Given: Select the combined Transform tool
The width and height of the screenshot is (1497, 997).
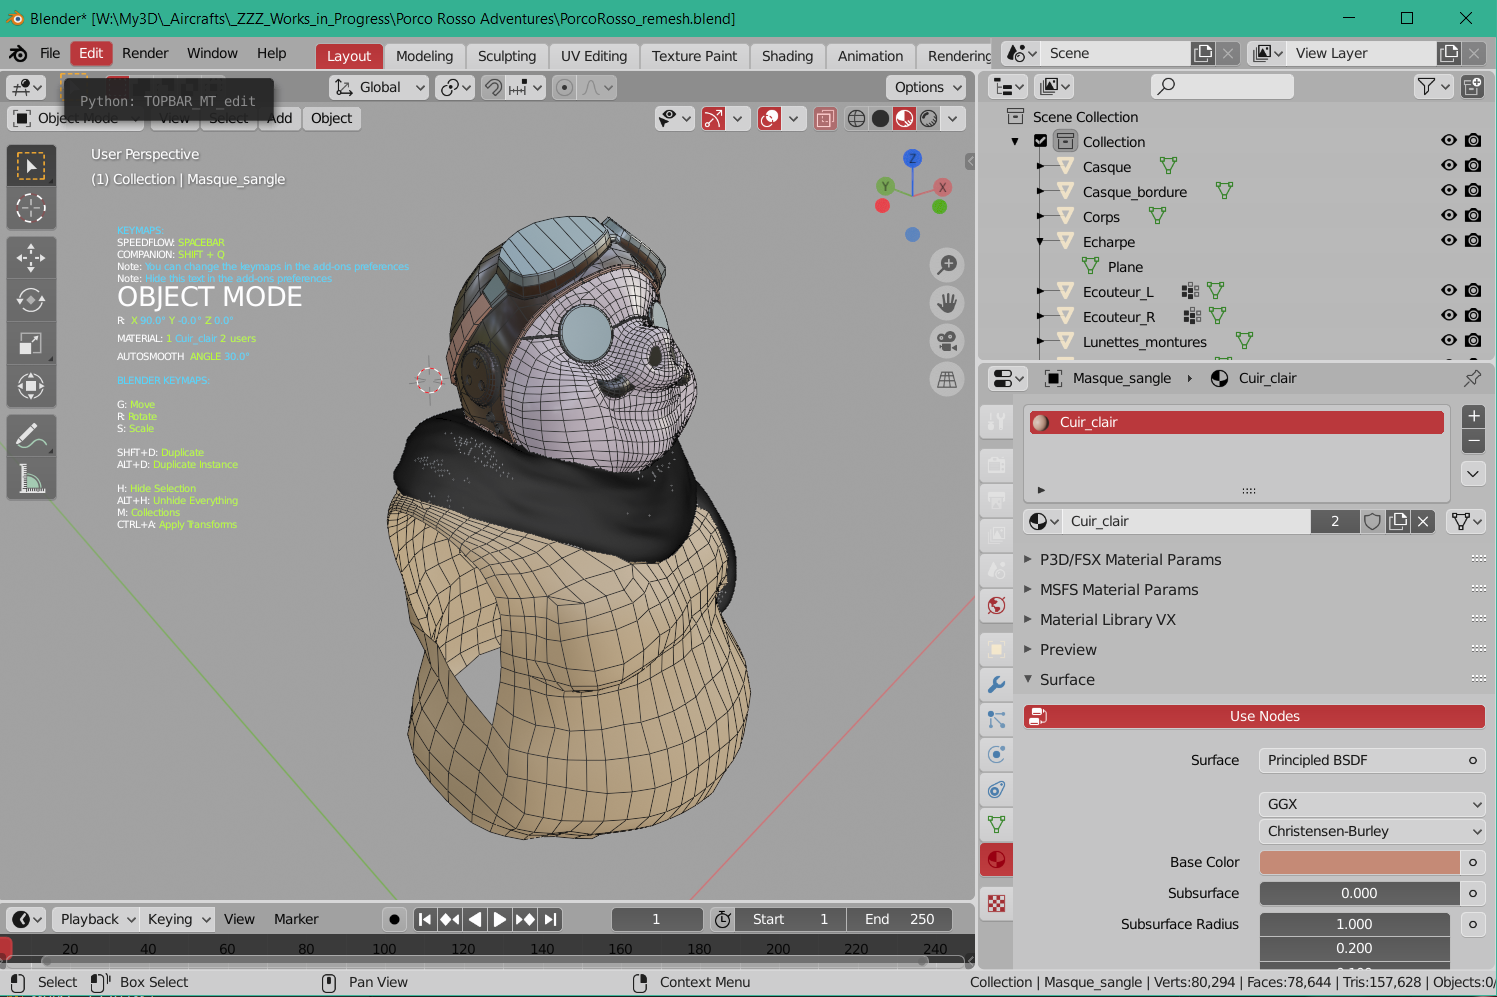Looking at the screenshot, I should [x=31, y=385].
